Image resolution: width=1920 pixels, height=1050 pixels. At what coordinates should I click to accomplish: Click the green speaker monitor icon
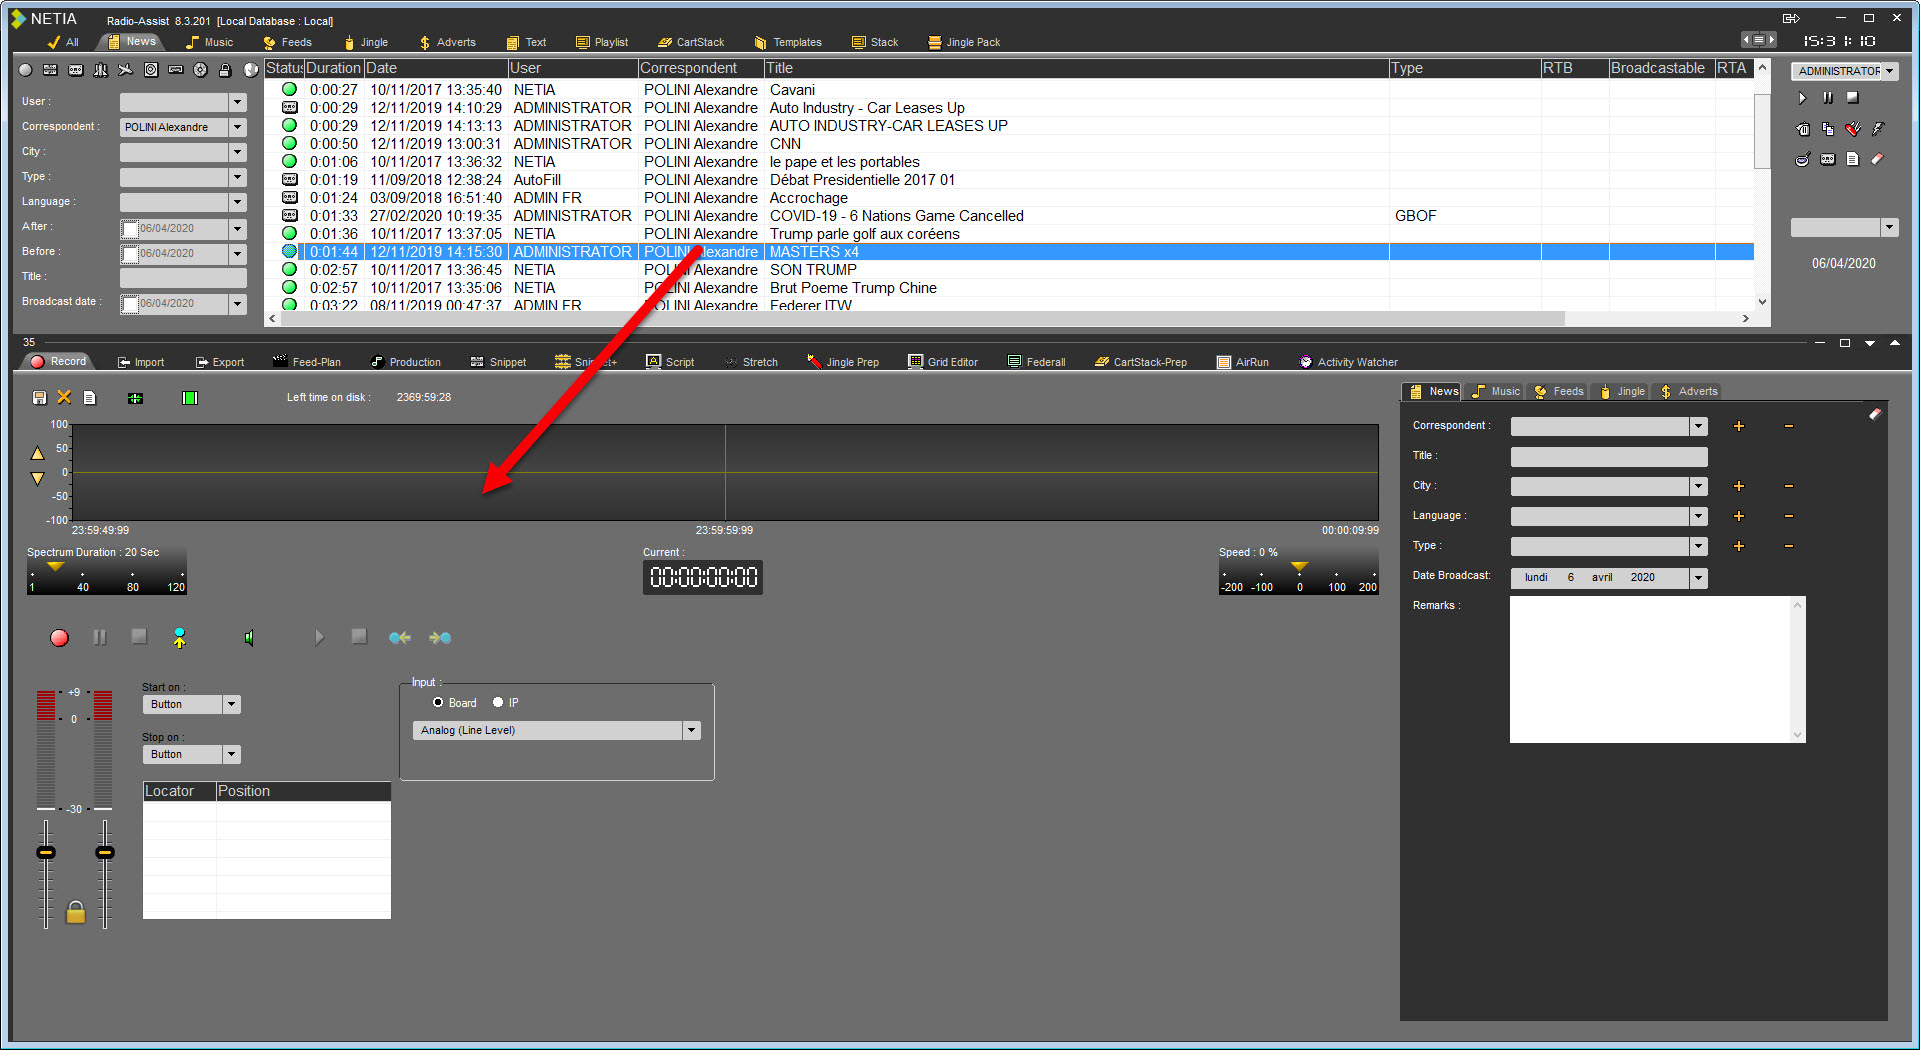pos(249,638)
